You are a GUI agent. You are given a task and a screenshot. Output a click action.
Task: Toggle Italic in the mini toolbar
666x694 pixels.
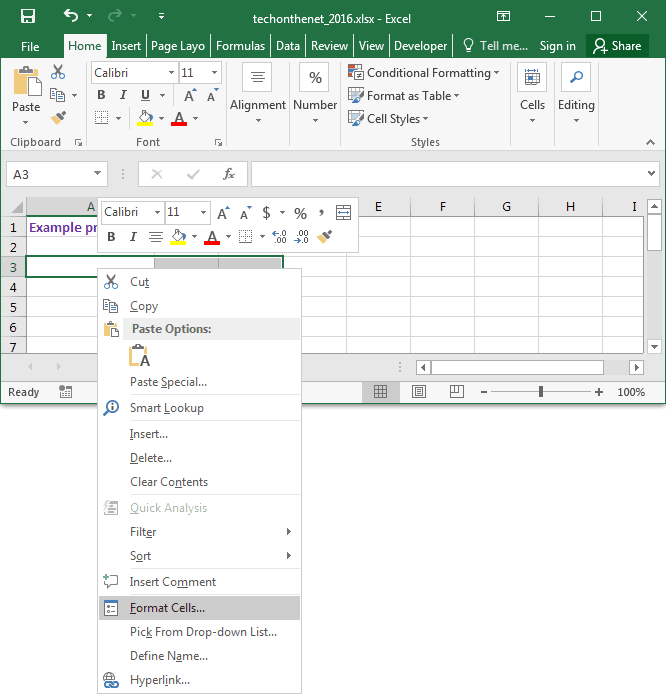pyautogui.click(x=133, y=237)
